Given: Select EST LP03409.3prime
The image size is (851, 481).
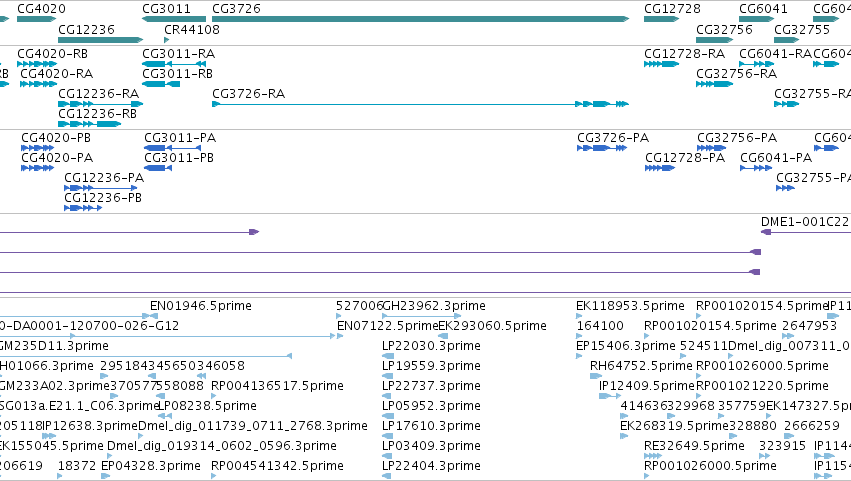Looking at the screenshot, I should coord(388,457).
